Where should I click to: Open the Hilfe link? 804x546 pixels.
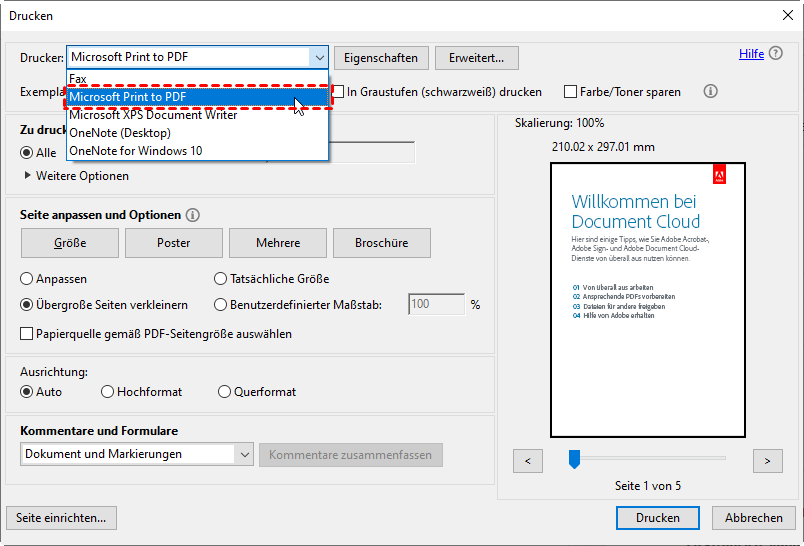coord(751,54)
